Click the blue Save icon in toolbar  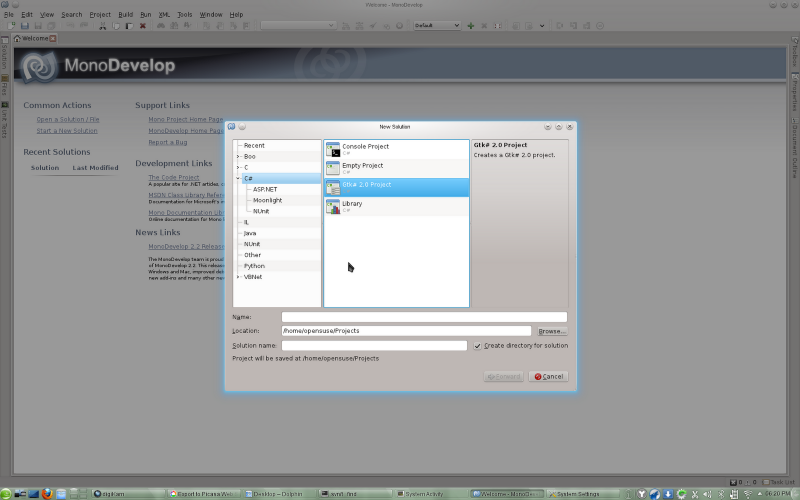pyautogui.click(x=24, y=26)
